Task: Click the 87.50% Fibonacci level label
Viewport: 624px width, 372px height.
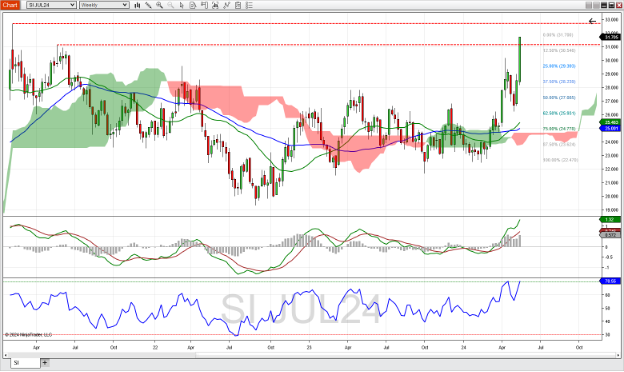Action: pos(559,144)
